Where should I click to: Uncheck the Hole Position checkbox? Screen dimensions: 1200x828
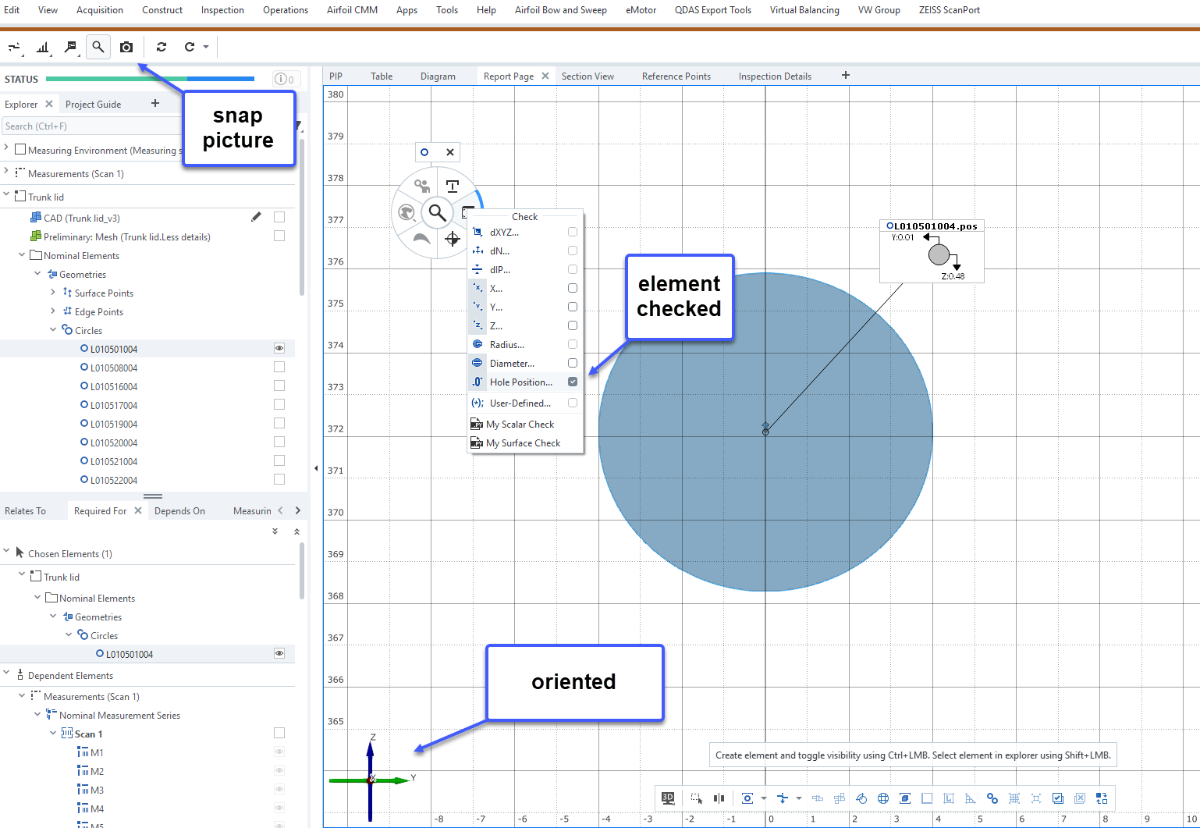click(573, 382)
